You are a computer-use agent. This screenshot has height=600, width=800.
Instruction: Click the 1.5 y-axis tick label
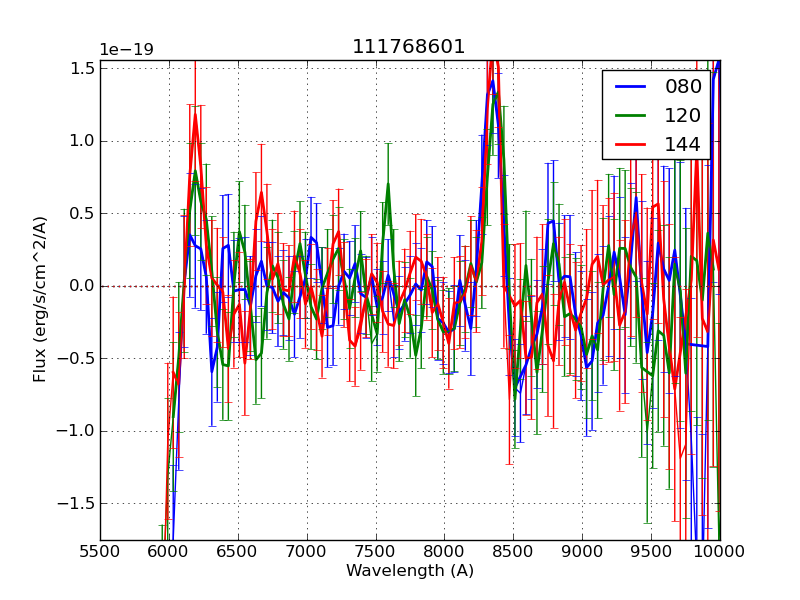83,68
